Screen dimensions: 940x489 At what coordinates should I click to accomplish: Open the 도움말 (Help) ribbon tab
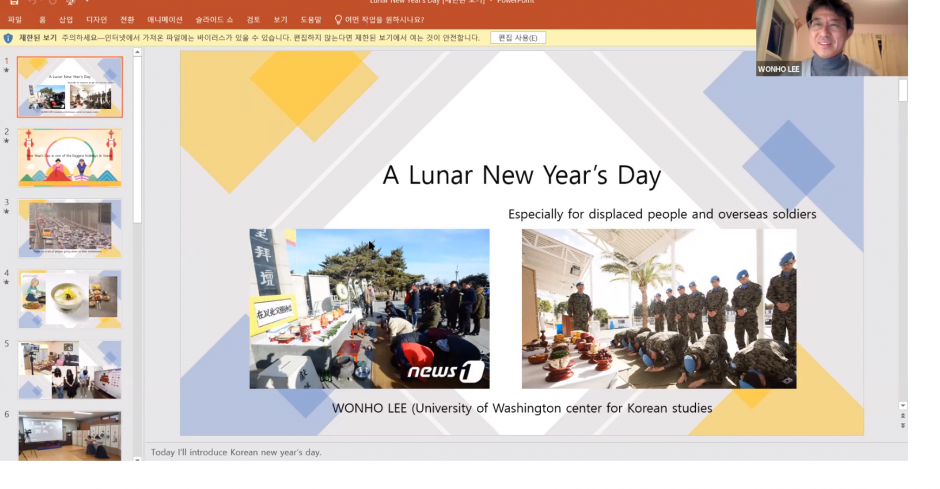coord(311,20)
